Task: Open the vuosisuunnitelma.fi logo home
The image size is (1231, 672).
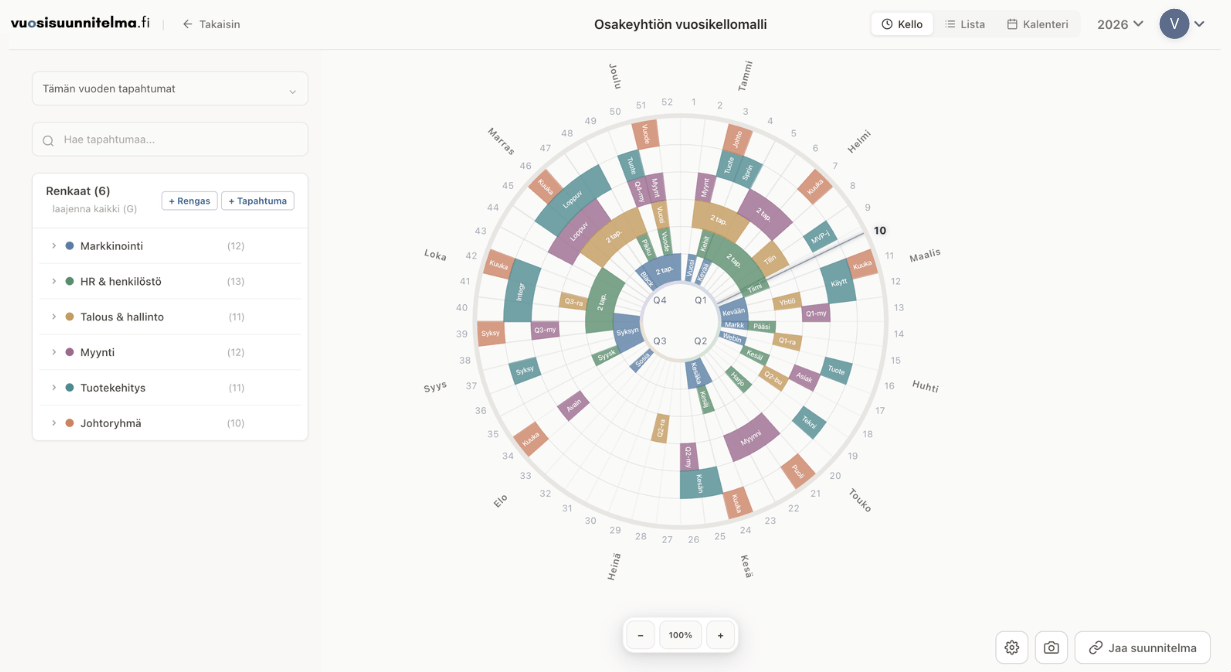Action: pos(80,23)
